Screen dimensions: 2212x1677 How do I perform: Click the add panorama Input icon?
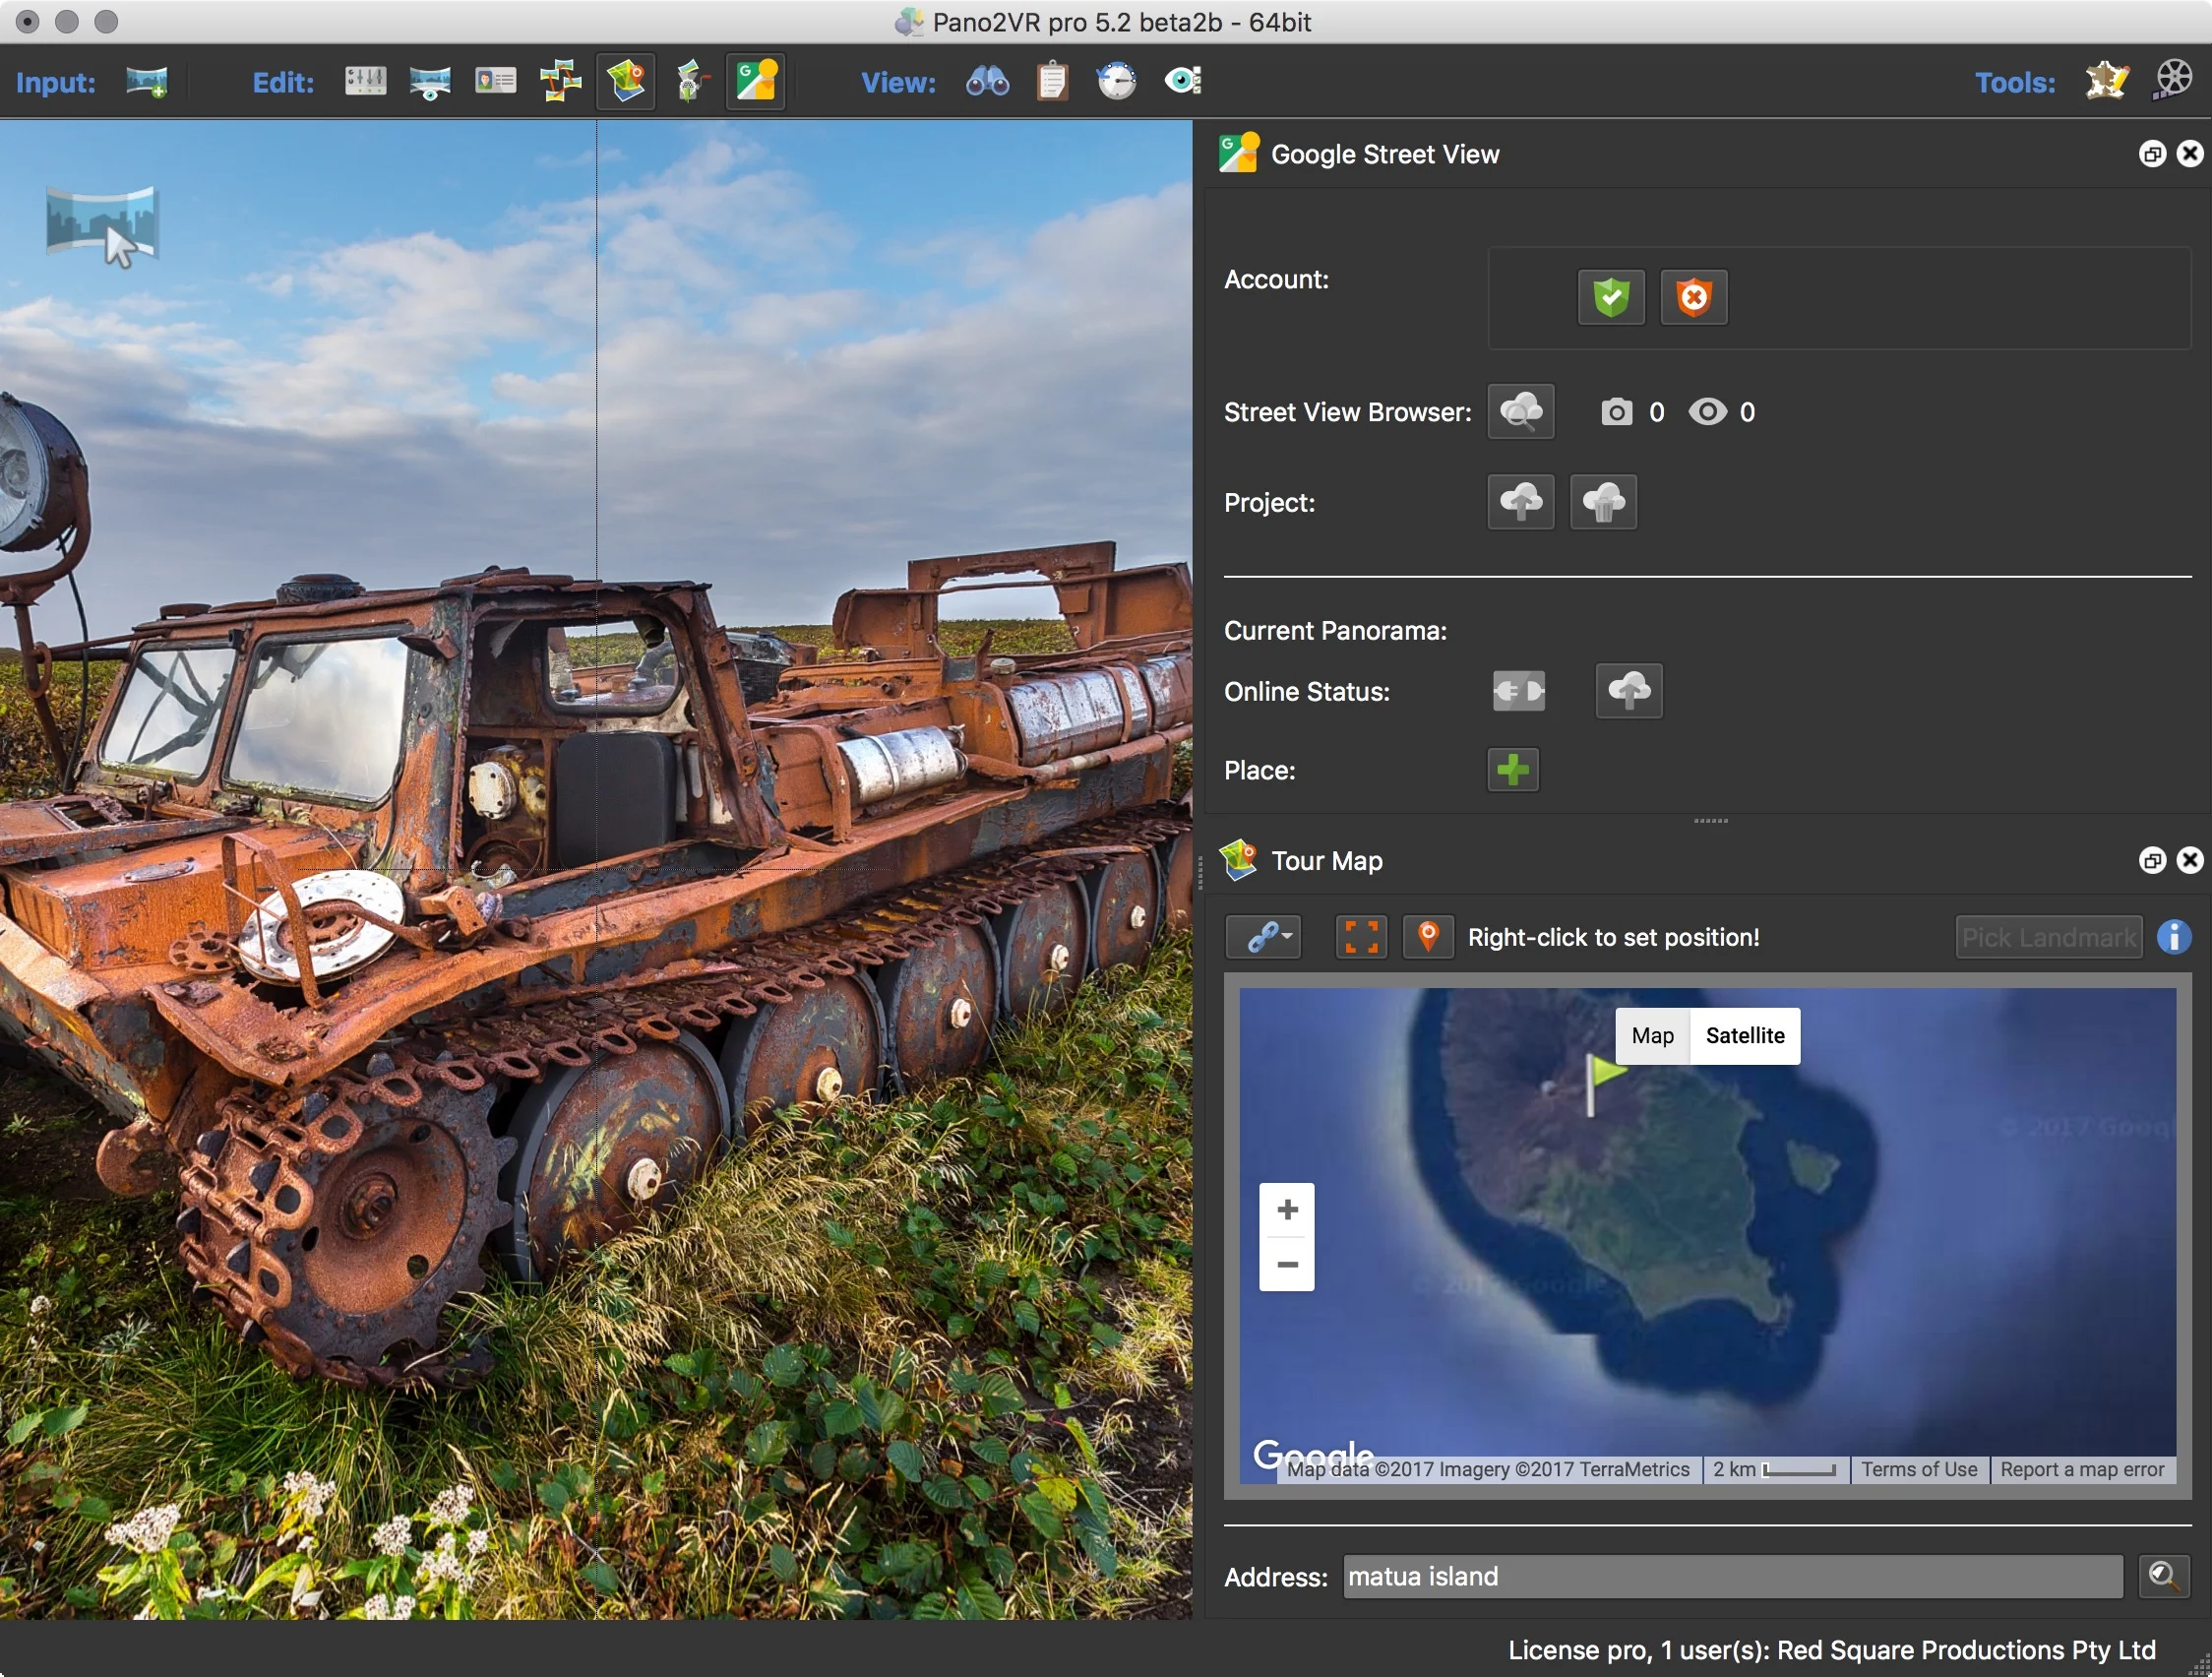point(146,82)
